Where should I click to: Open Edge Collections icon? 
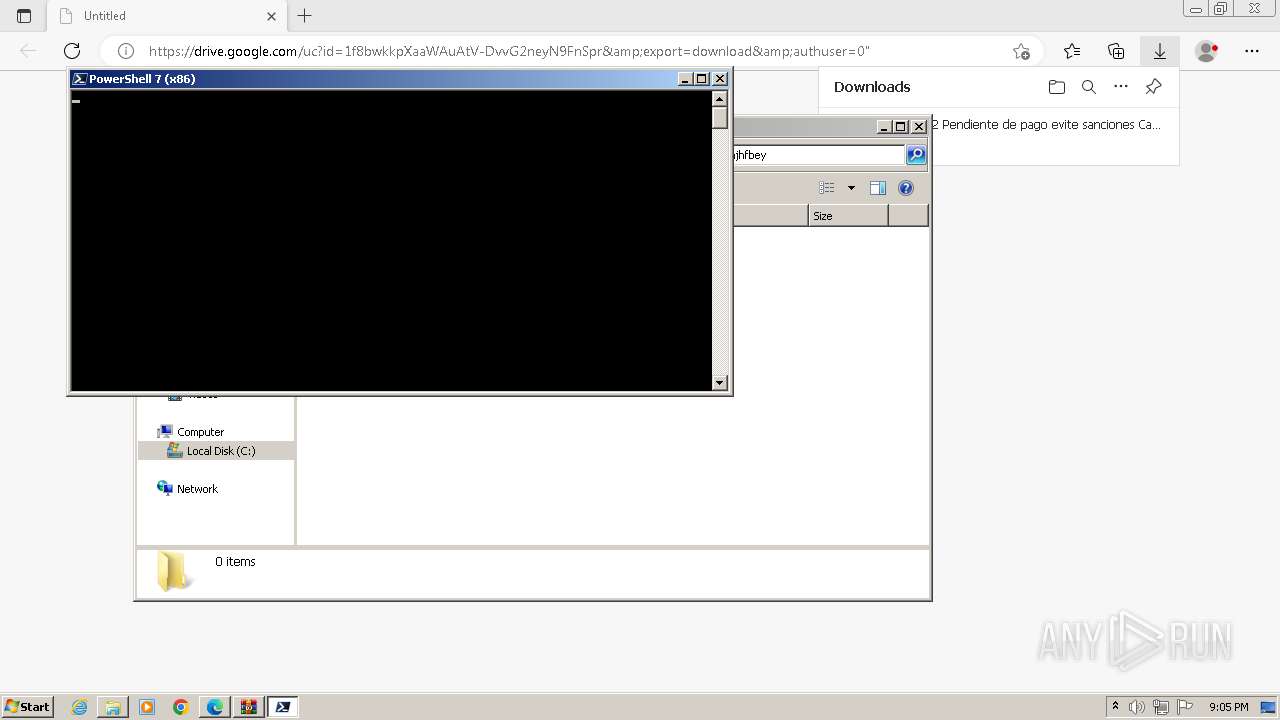[x=1116, y=51]
